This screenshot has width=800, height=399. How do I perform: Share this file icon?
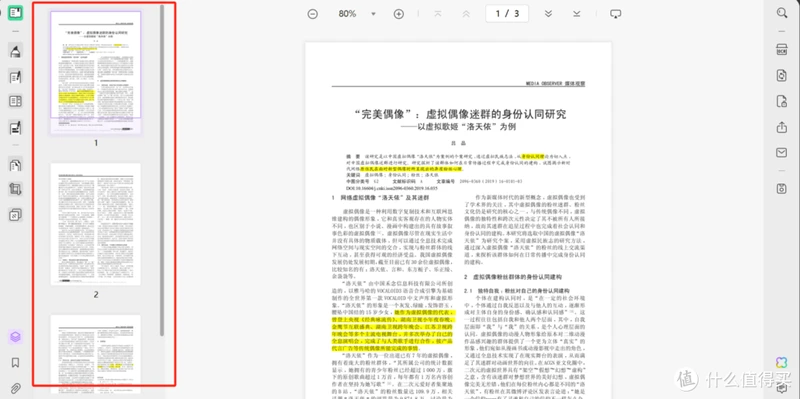[782, 127]
